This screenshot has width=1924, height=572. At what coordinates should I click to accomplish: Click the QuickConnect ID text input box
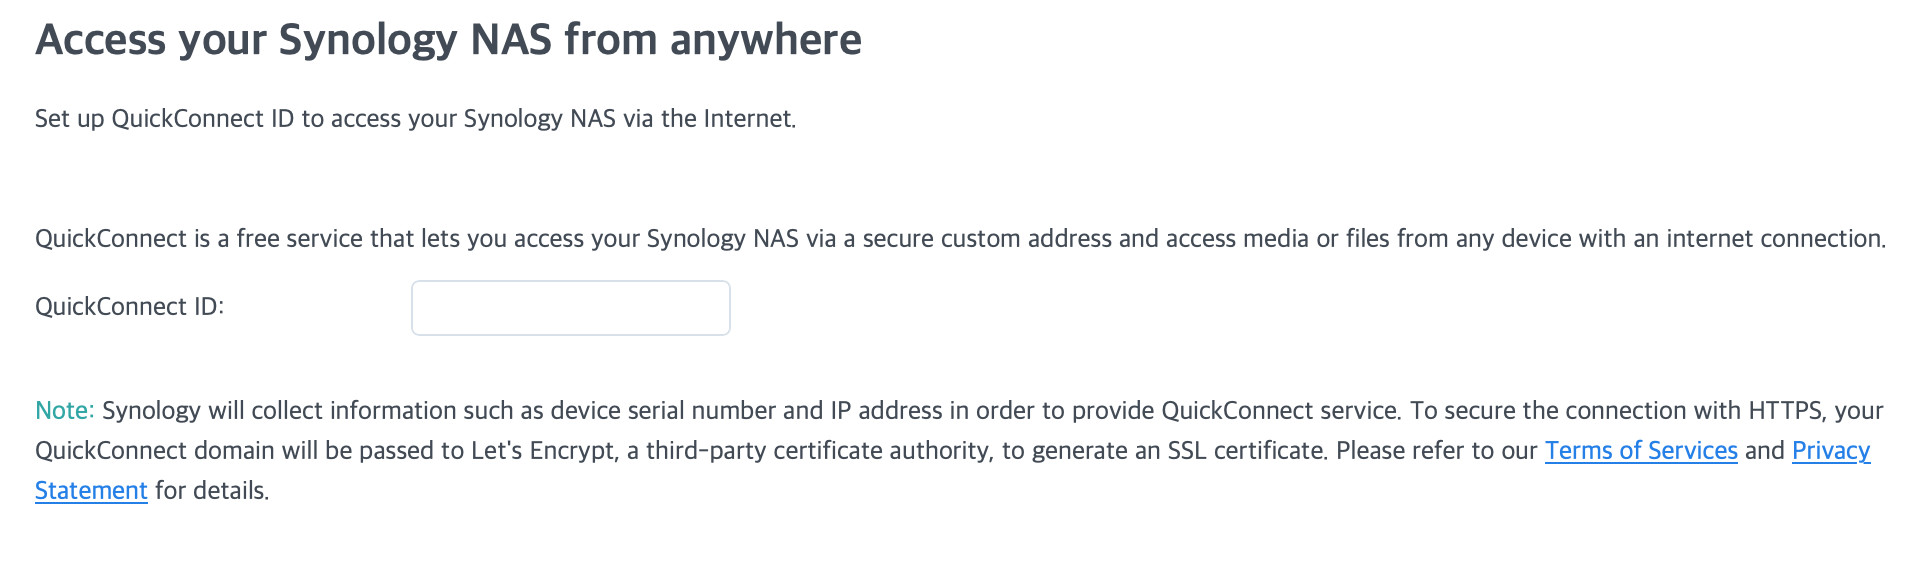570,308
